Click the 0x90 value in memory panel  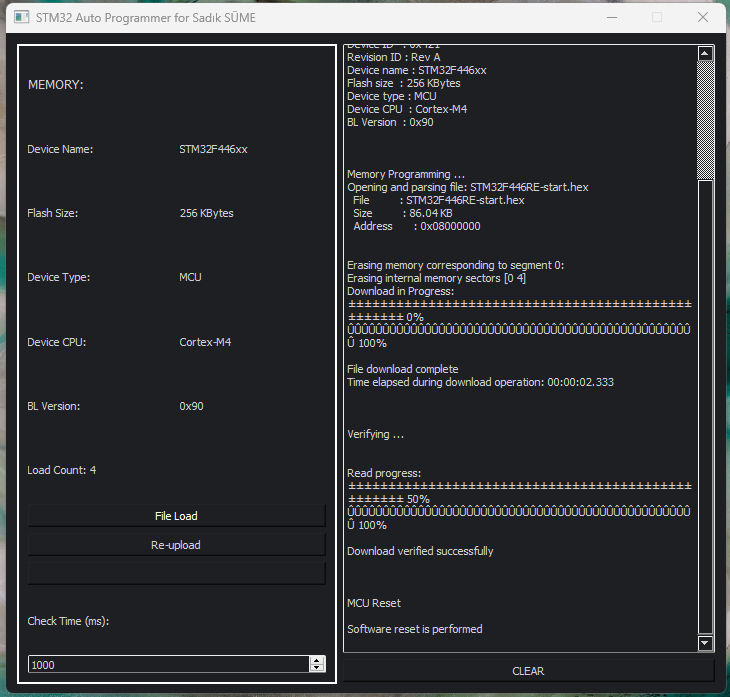click(x=191, y=406)
